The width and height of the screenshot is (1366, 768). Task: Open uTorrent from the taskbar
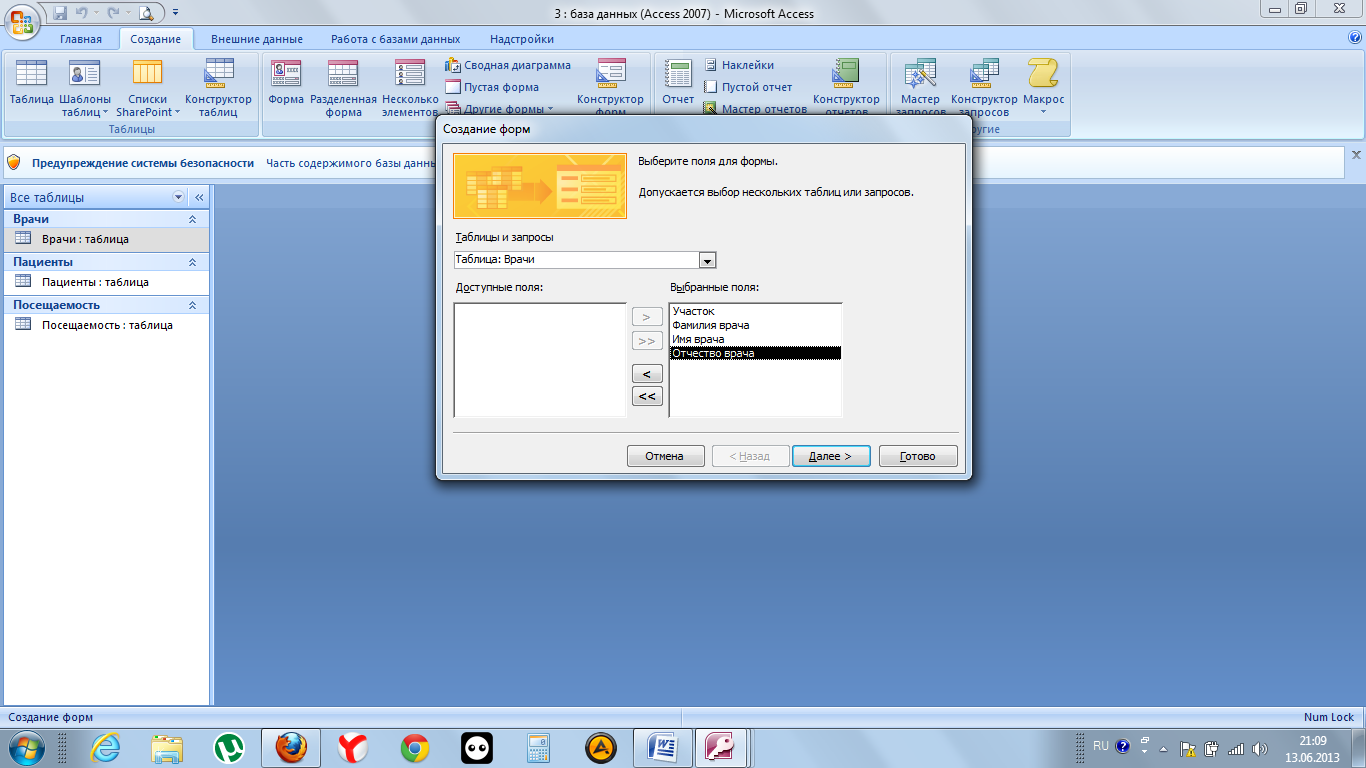coord(229,747)
